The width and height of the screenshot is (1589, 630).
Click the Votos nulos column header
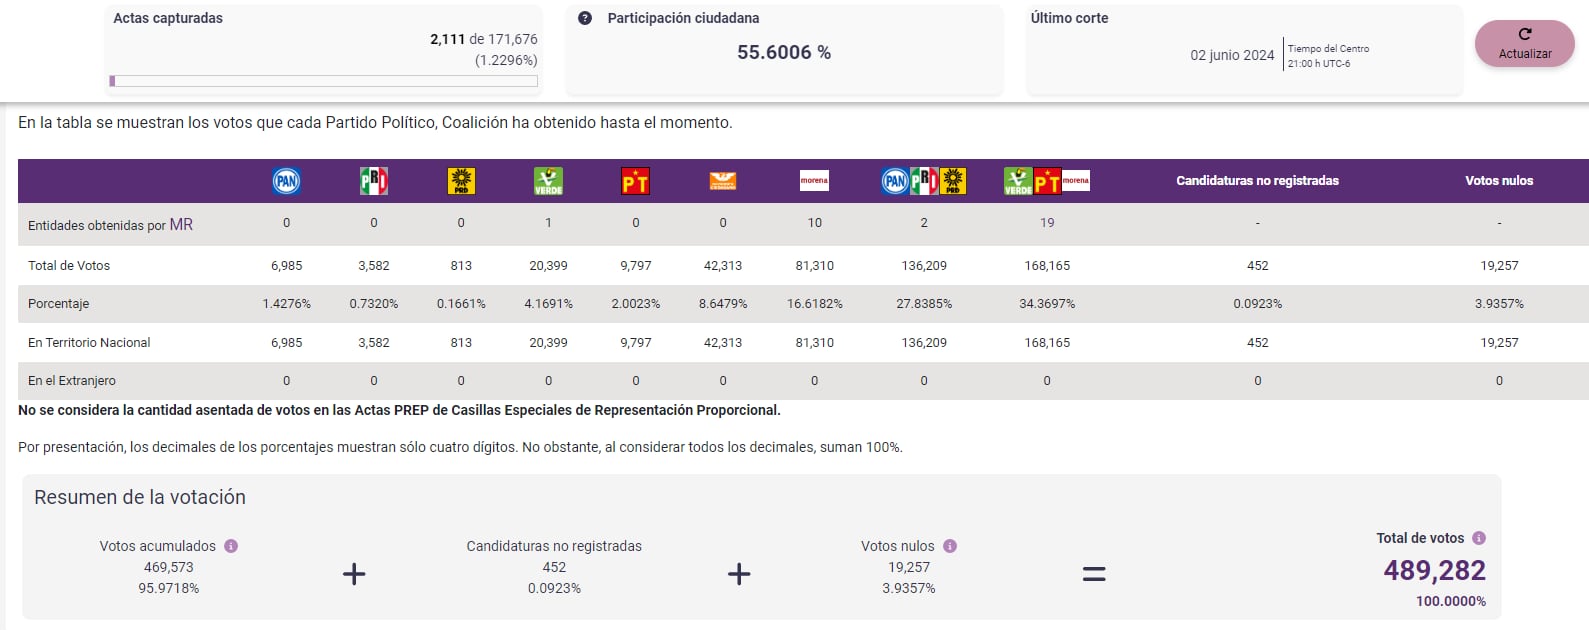click(1498, 181)
